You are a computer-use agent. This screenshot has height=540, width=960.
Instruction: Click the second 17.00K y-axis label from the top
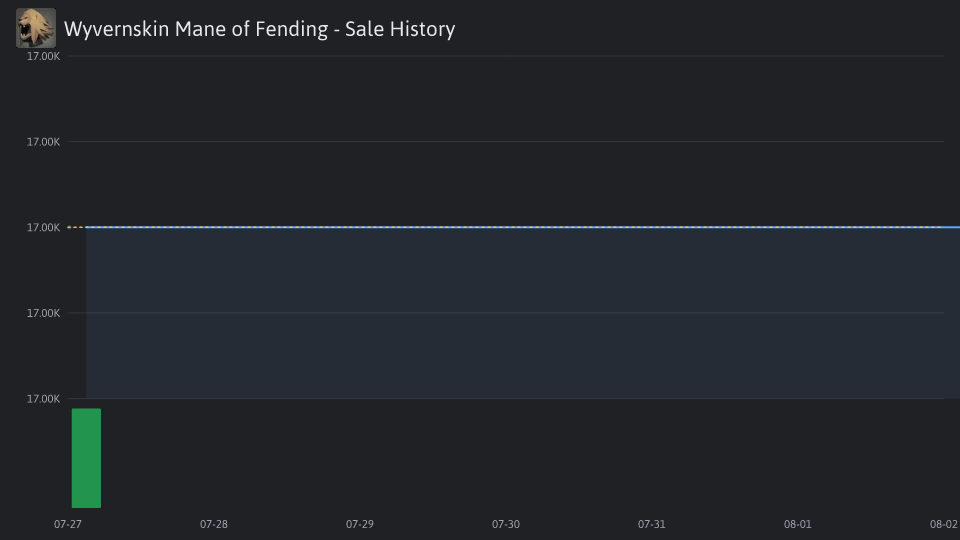(43, 142)
